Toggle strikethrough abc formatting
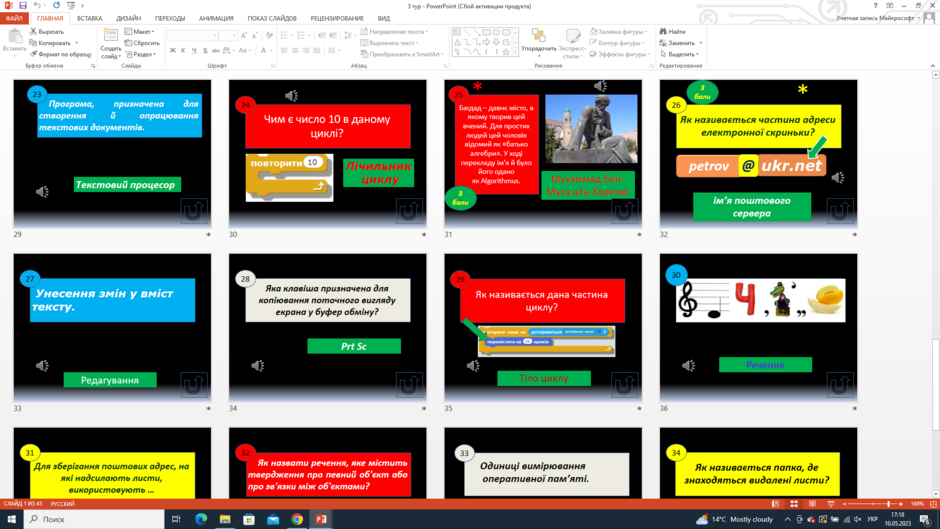This screenshot has height=529, width=940. [216, 51]
